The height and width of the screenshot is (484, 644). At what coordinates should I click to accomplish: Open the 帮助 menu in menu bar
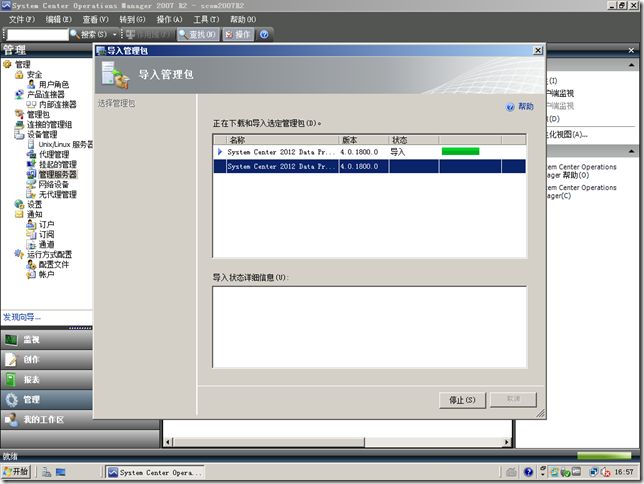pyautogui.click(x=243, y=19)
